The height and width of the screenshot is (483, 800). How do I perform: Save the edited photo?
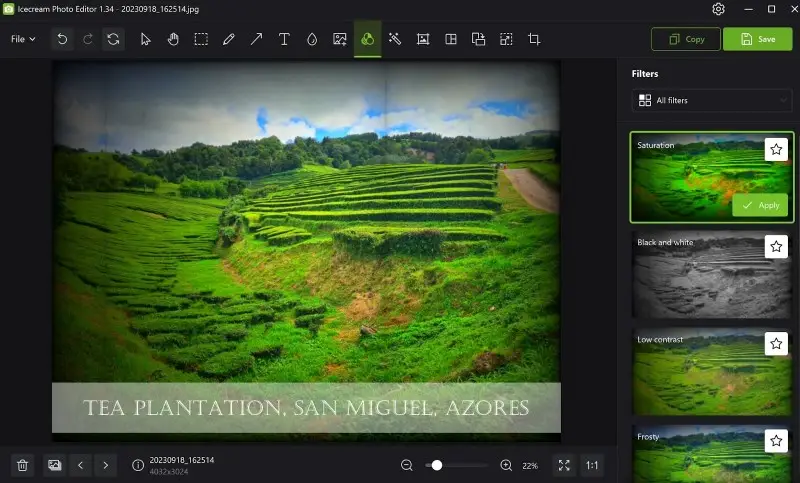coord(758,39)
